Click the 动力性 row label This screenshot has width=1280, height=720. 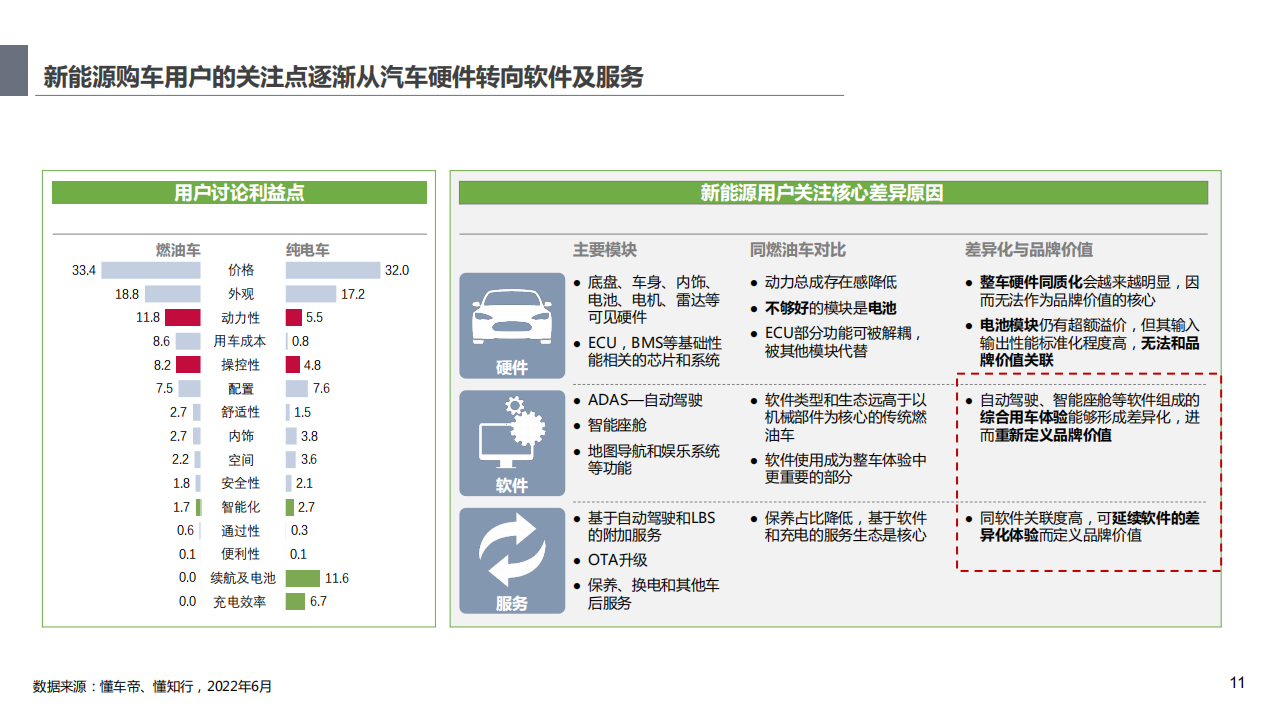tap(241, 318)
